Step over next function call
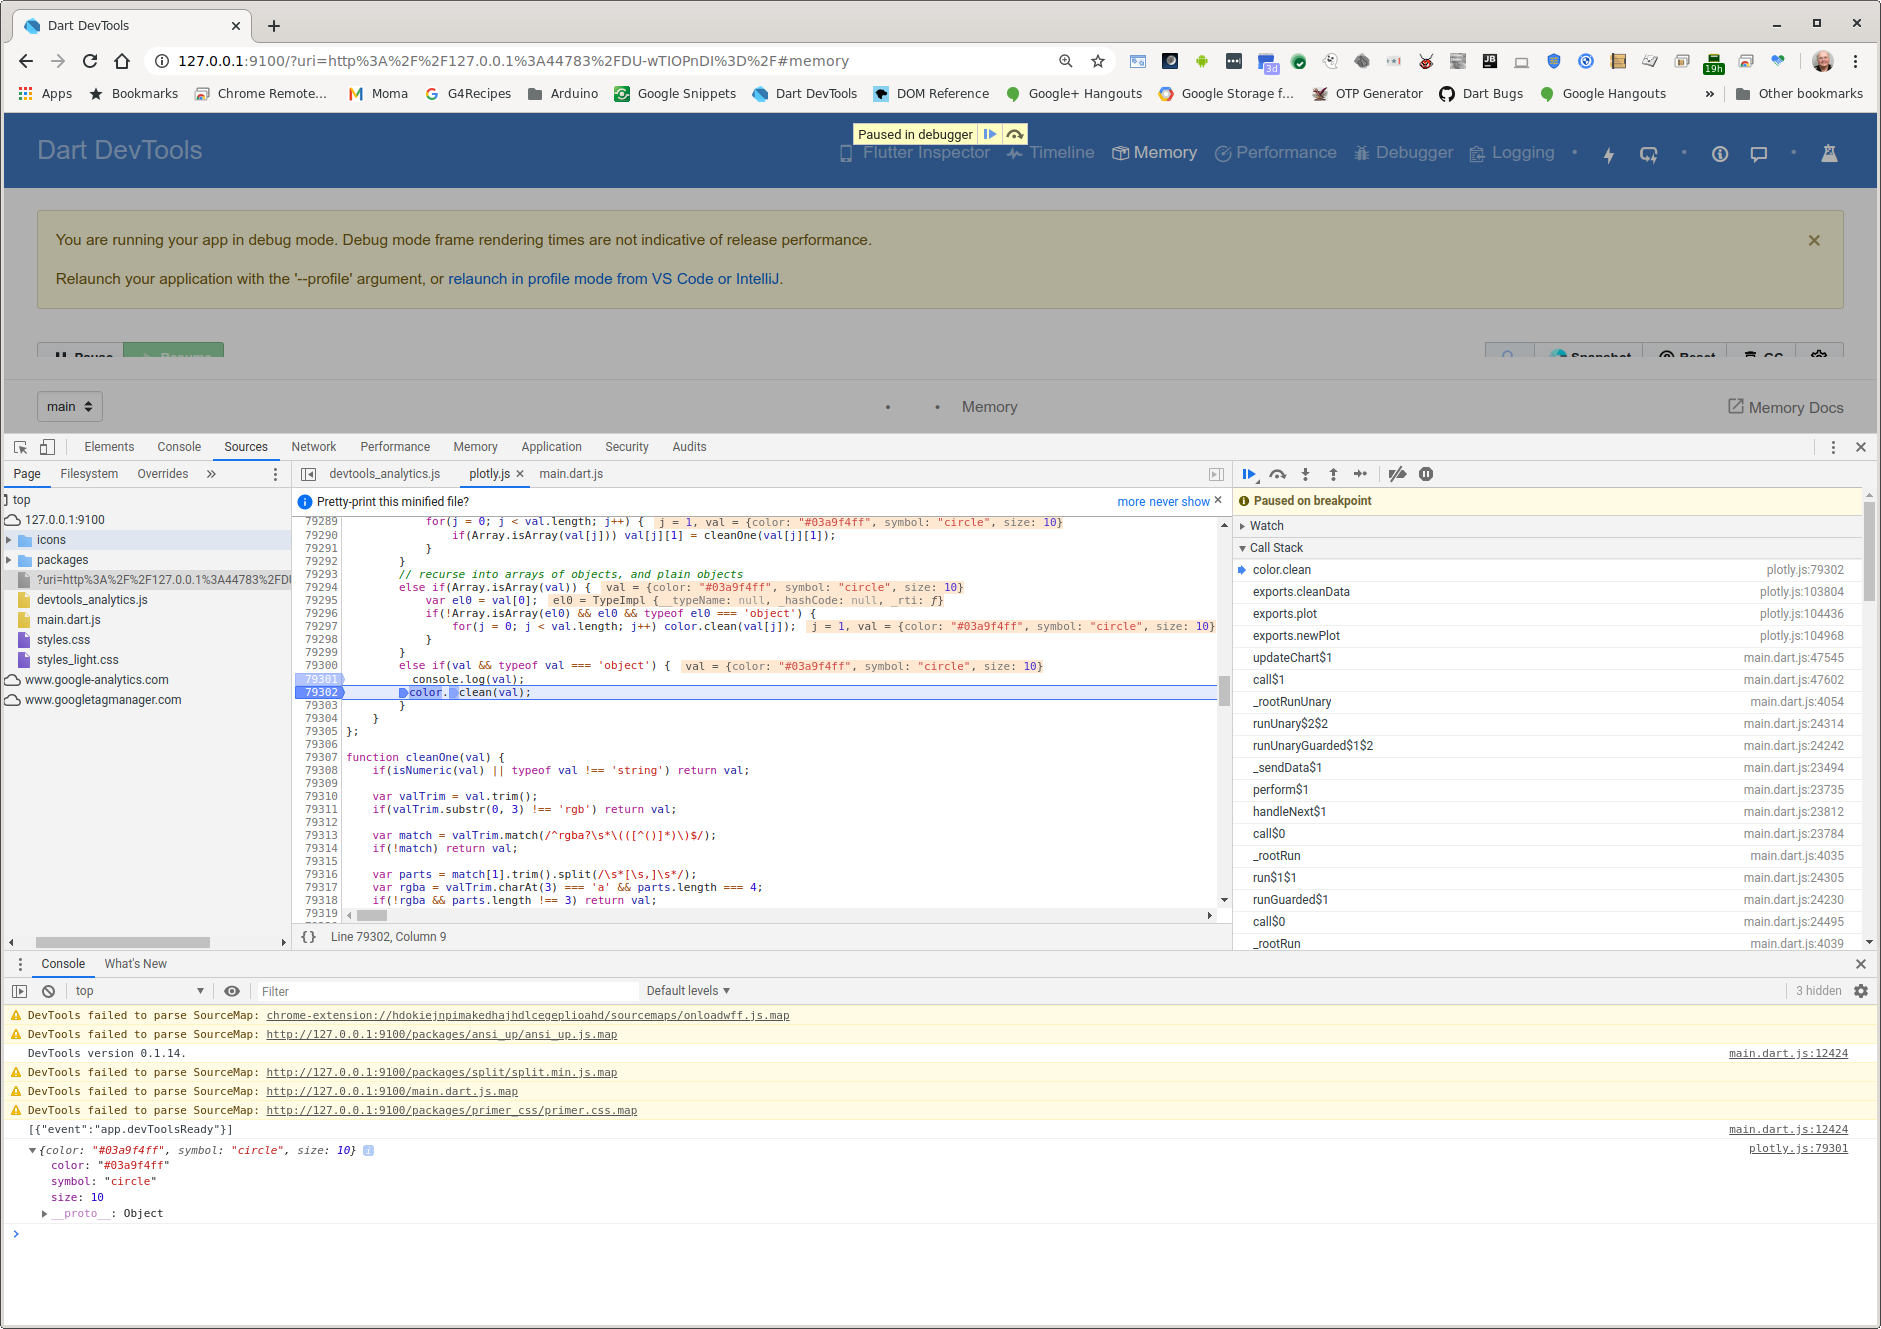Image resolution: width=1881 pixels, height=1329 pixels. point(1277,474)
